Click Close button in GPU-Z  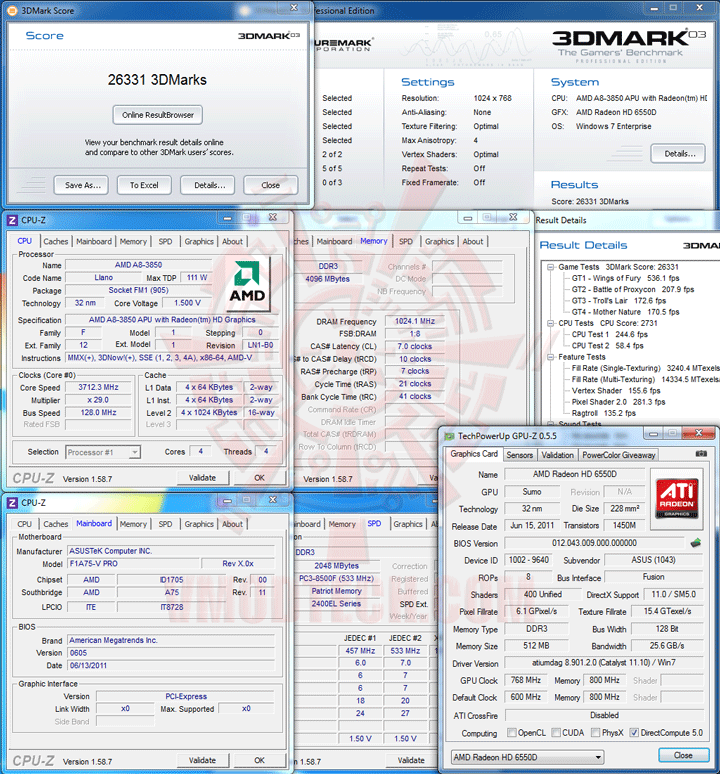click(683, 755)
